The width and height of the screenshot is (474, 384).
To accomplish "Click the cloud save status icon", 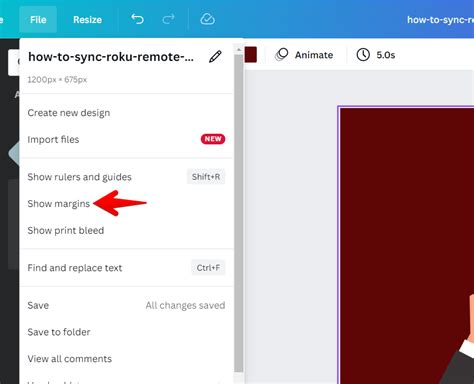I will (x=207, y=19).
